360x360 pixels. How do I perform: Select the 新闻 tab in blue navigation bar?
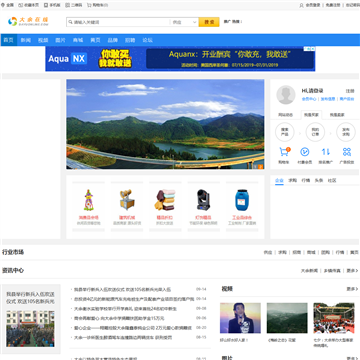26,40
